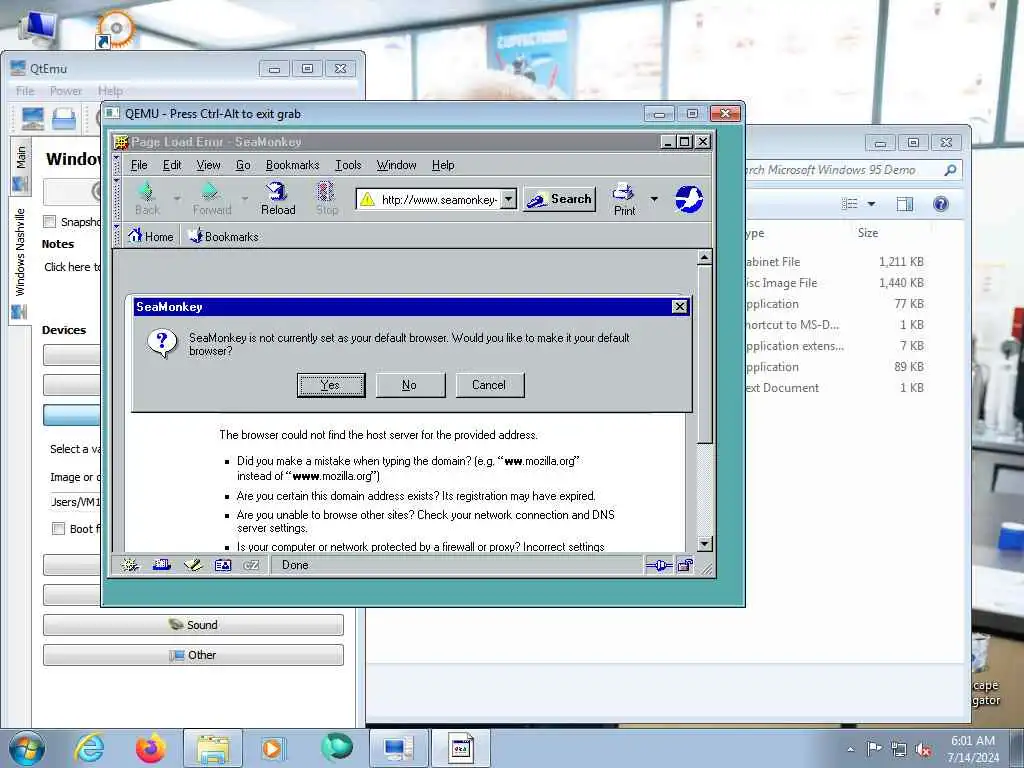Image resolution: width=1024 pixels, height=768 pixels.
Task: Show hidden tray icons arrow
Action: click(850, 749)
